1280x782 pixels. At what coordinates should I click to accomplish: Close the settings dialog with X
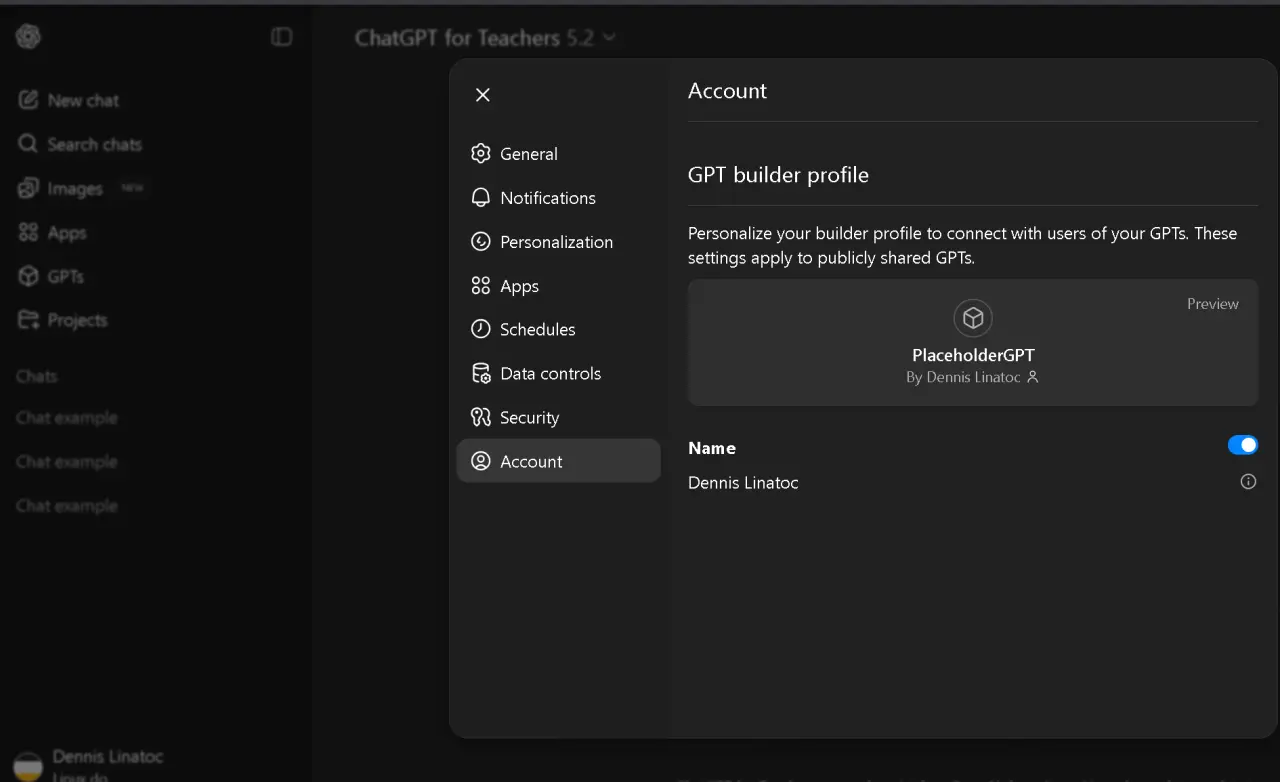click(483, 95)
